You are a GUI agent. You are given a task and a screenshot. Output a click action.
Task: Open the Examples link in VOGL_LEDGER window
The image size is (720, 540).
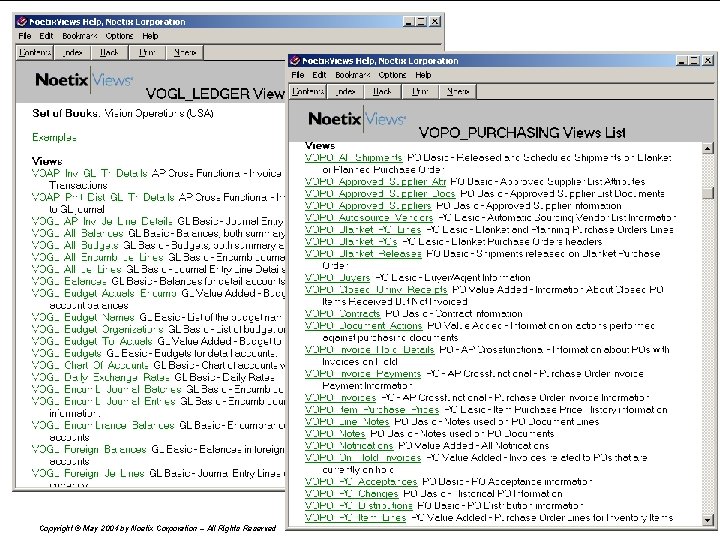point(54,137)
